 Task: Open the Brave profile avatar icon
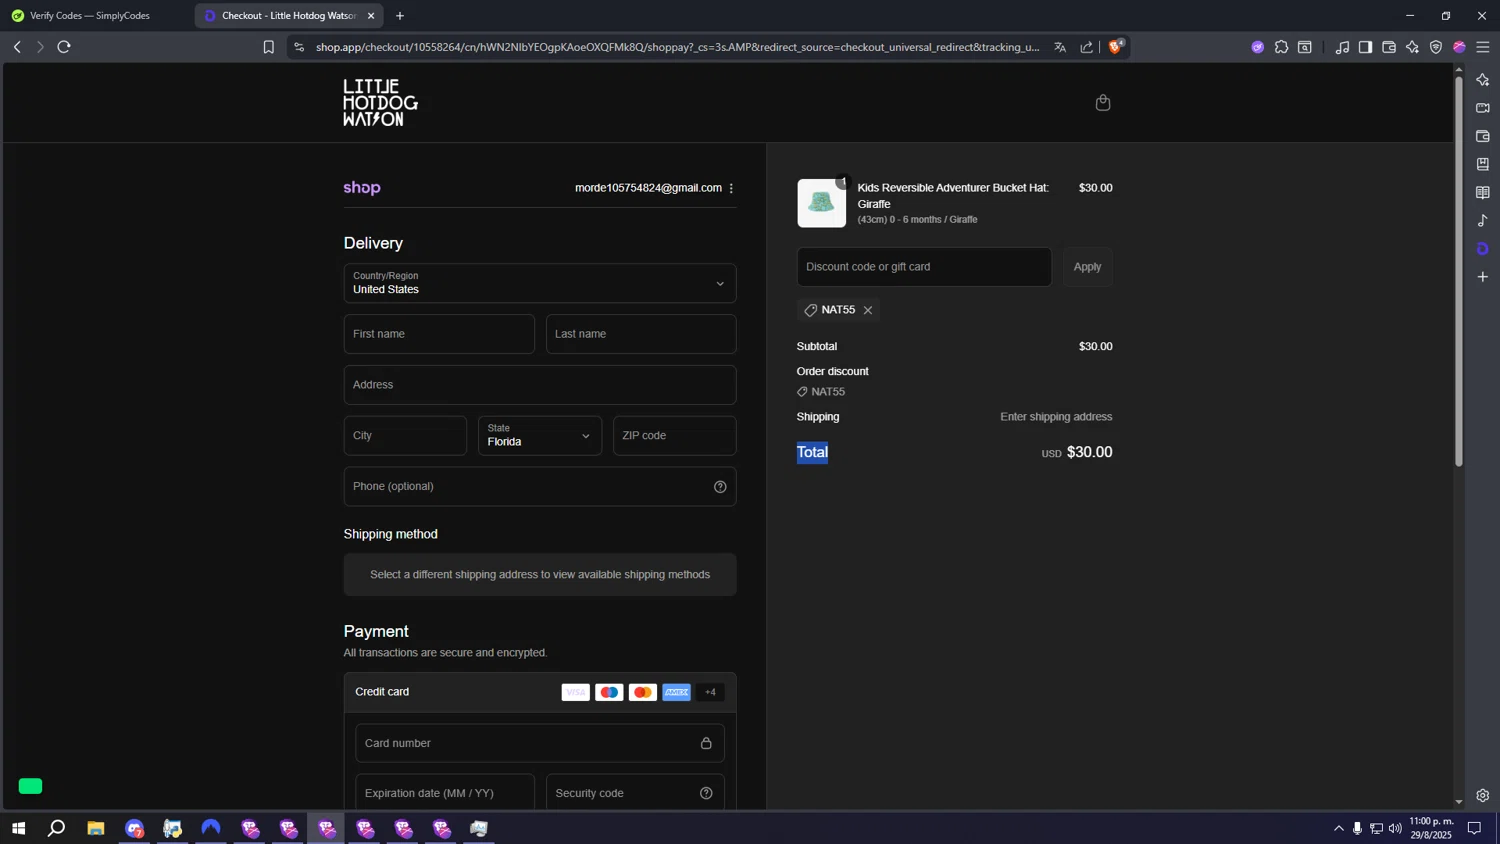coord(1459,47)
